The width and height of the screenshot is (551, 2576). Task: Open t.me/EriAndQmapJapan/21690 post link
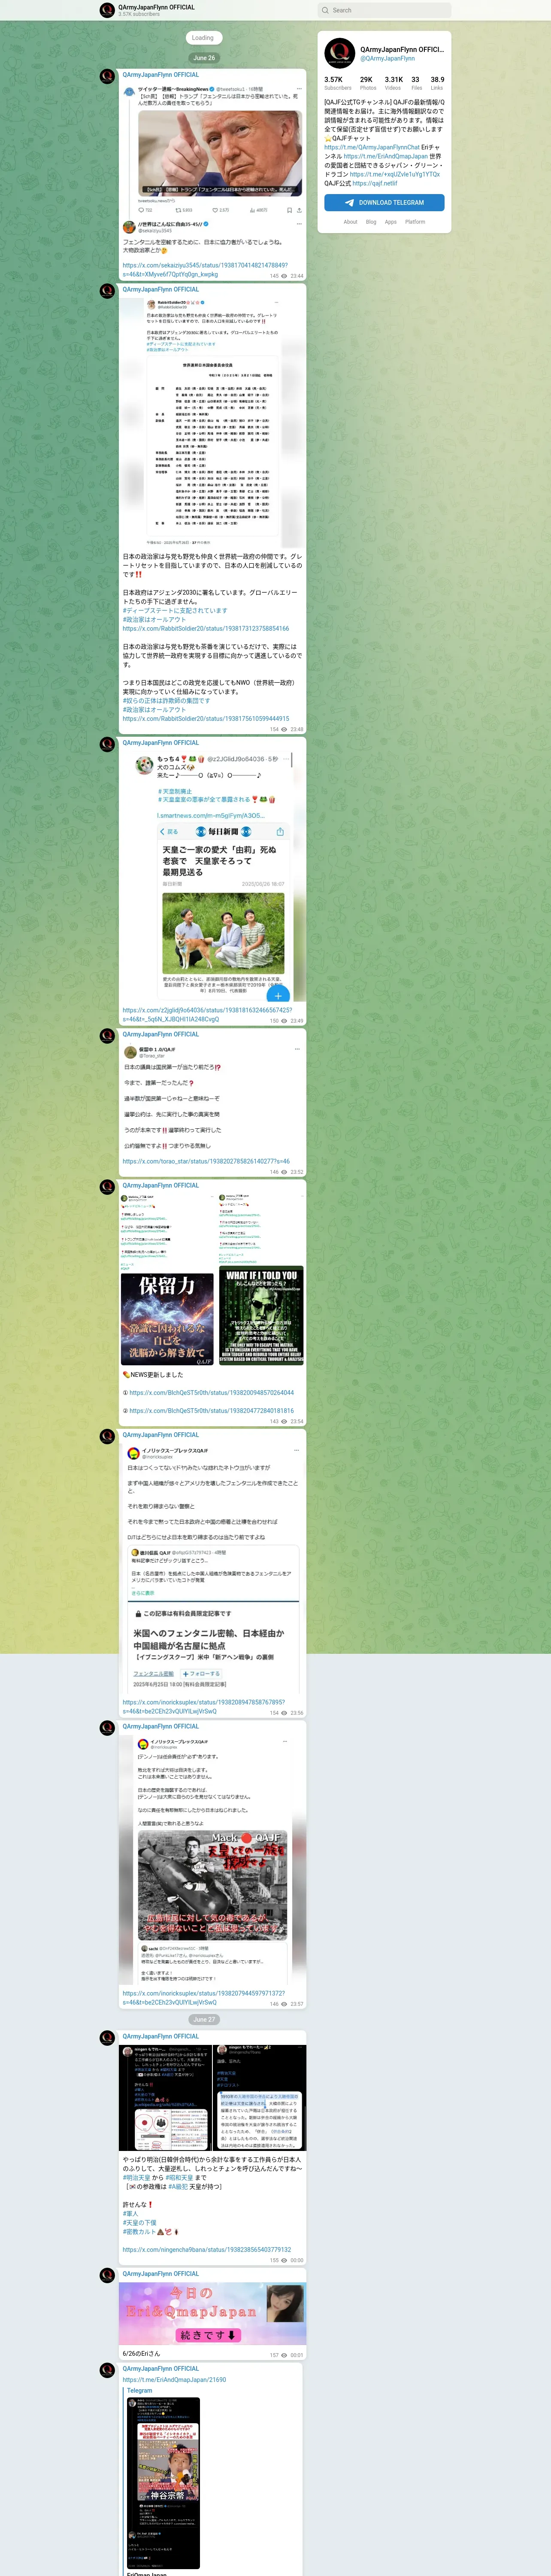coord(174,2379)
